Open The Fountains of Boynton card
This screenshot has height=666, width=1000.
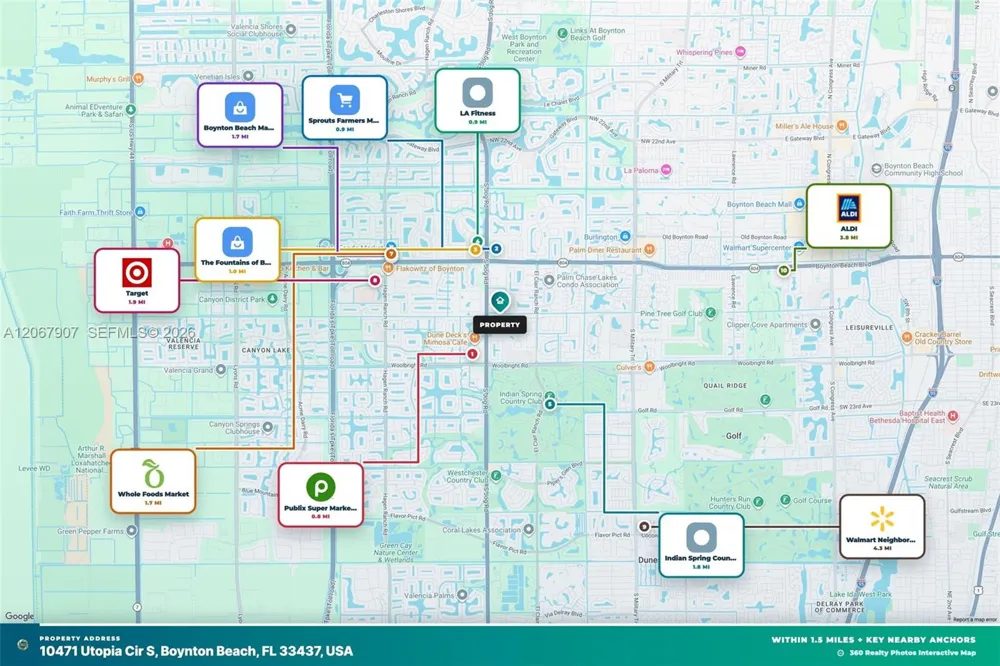[237, 249]
